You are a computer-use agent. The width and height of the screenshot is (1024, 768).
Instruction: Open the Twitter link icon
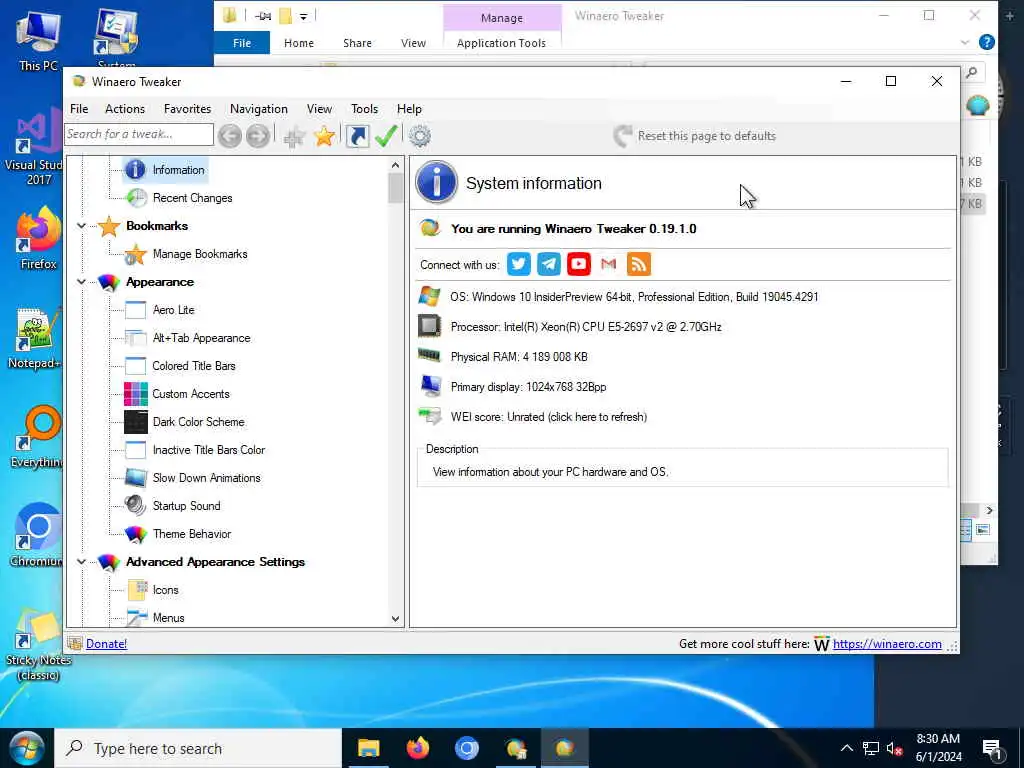519,264
